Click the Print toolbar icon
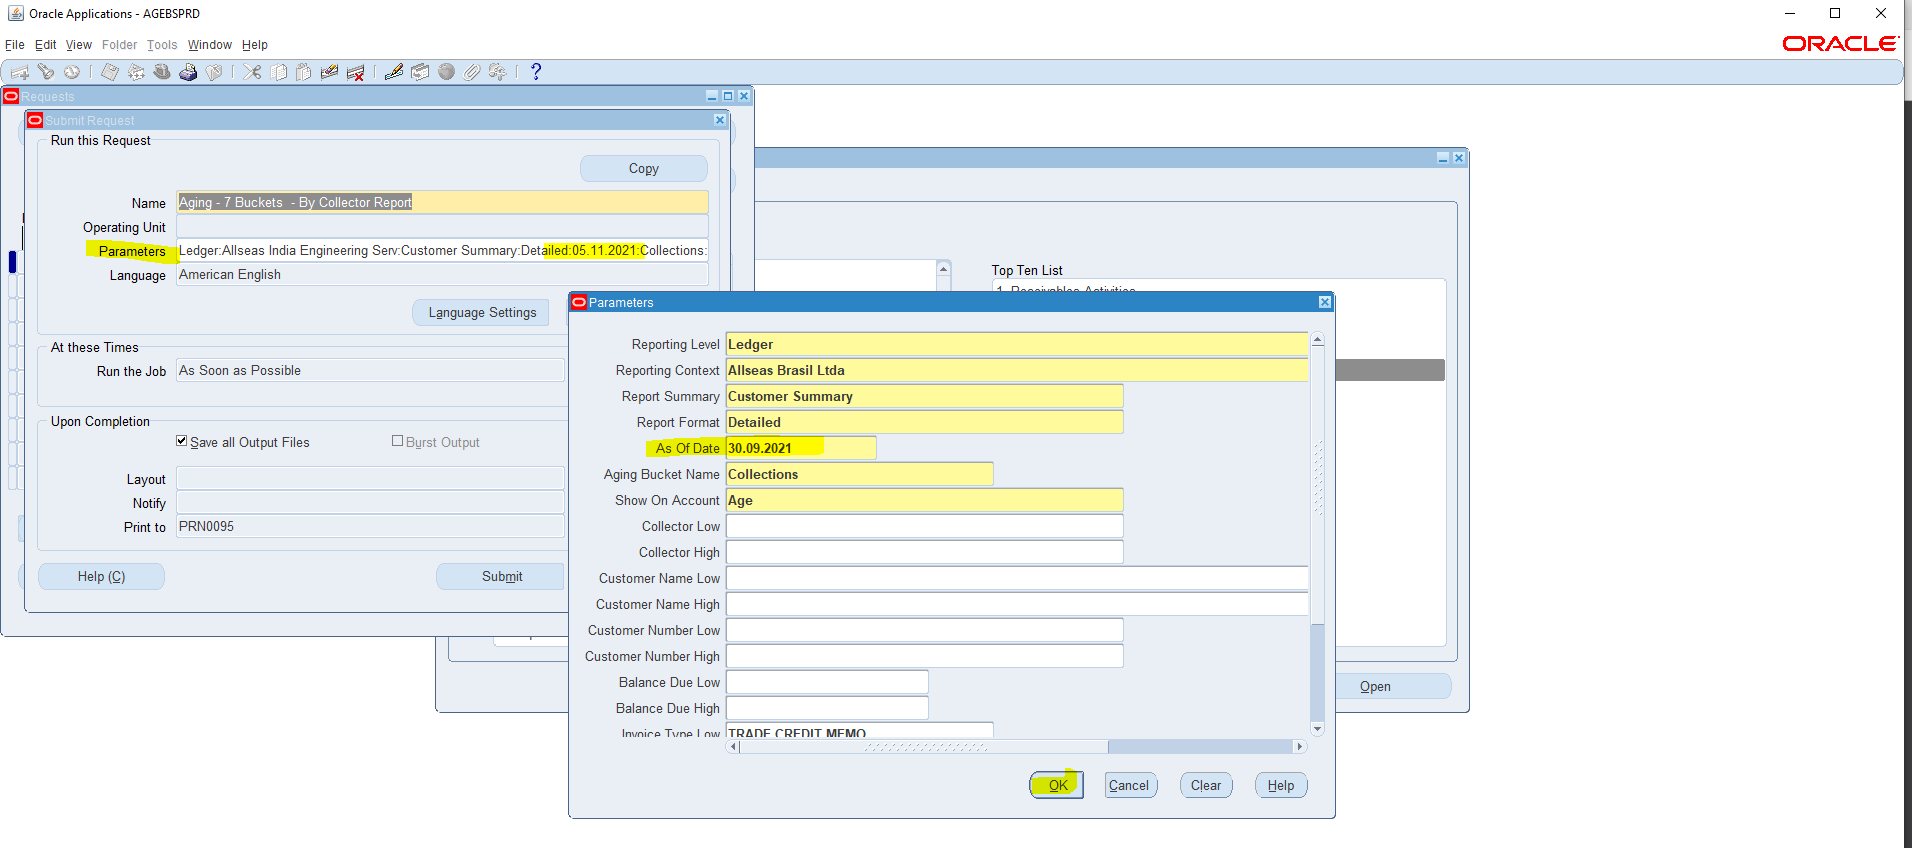 [x=188, y=72]
